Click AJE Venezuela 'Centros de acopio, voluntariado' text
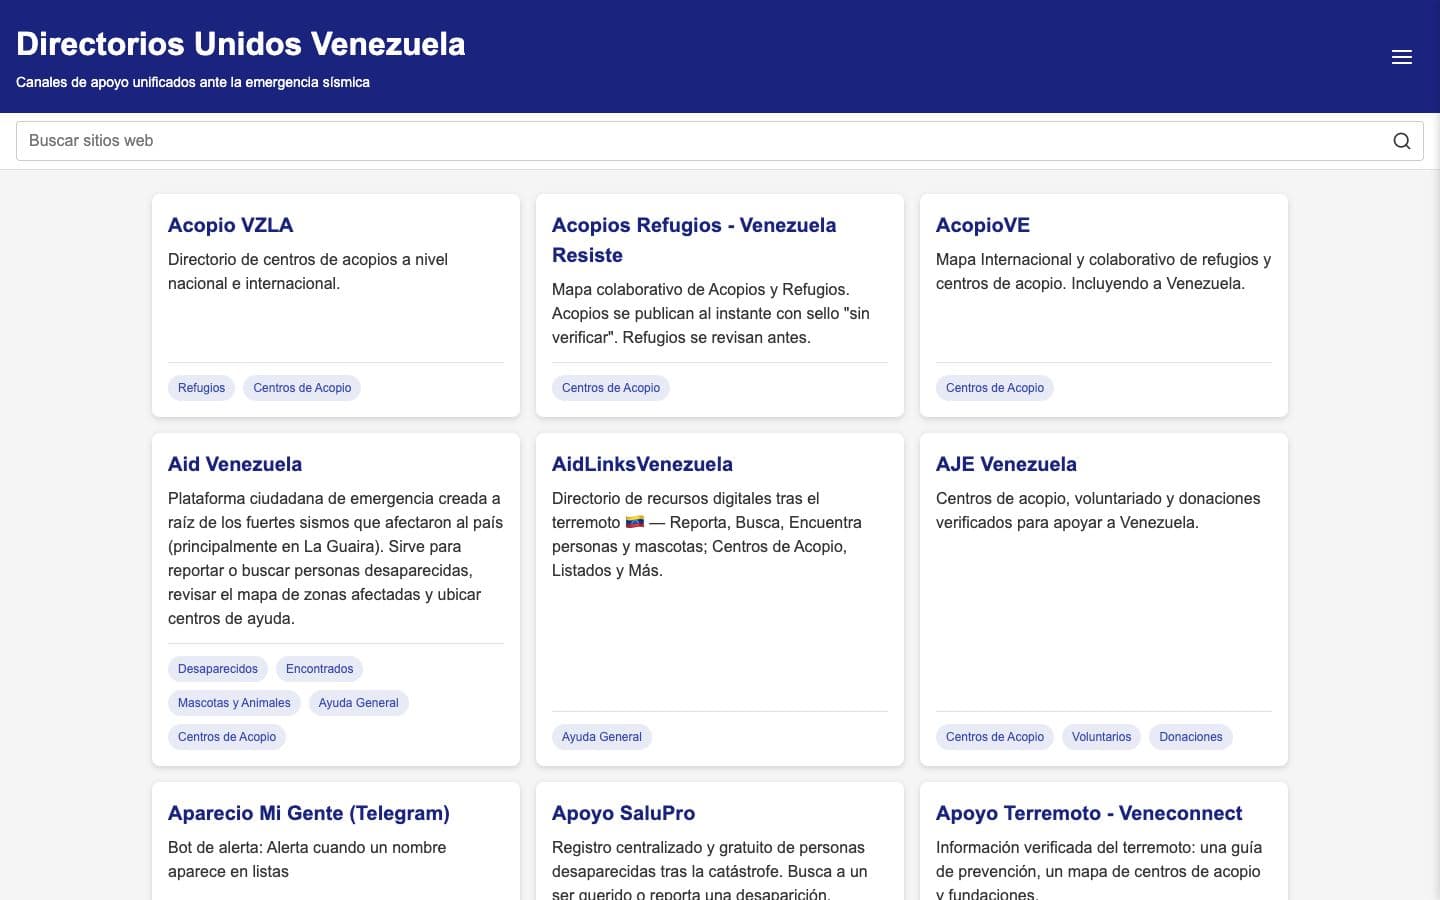 pos(1098,510)
